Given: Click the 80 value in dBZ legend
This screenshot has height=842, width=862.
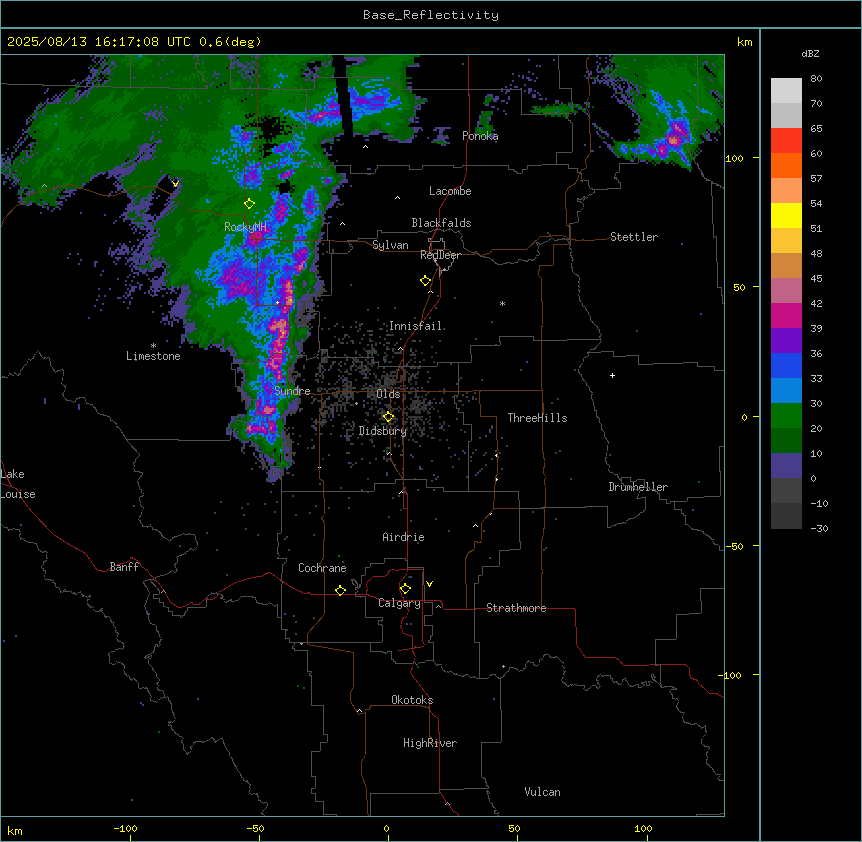Looking at the screenshot, I should [816, 79].
